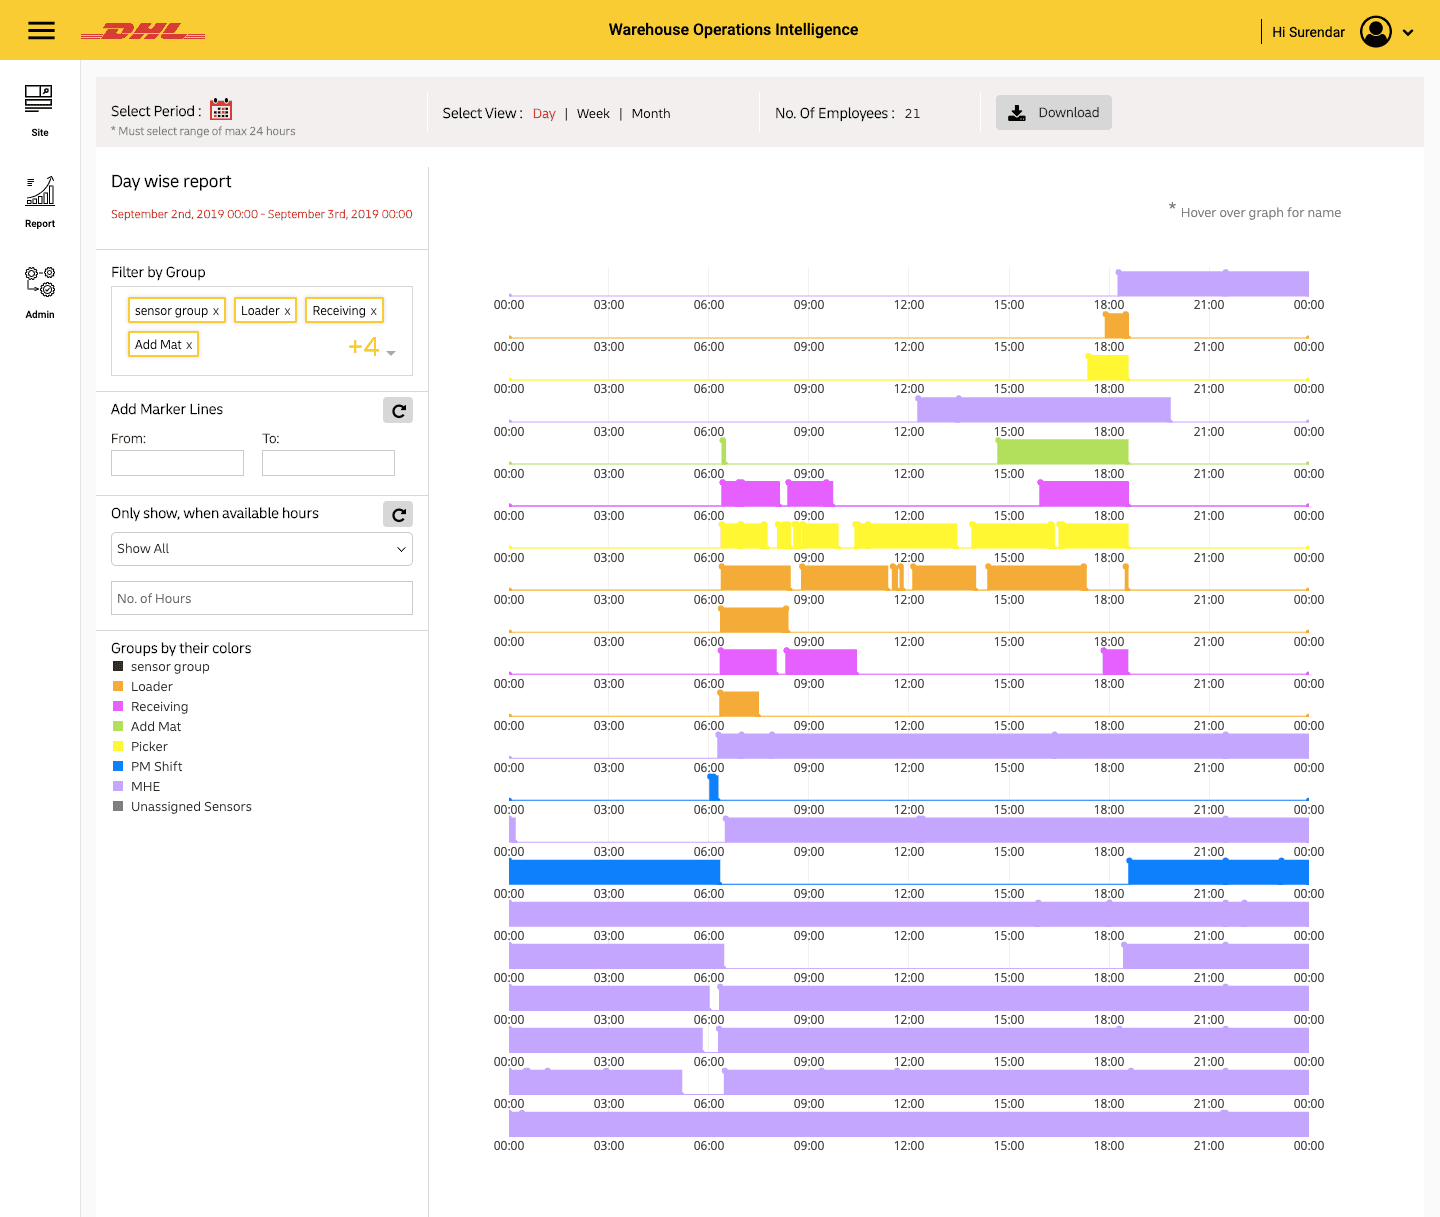
Task: Click the Download button
Action: (x=1054, y=113)
